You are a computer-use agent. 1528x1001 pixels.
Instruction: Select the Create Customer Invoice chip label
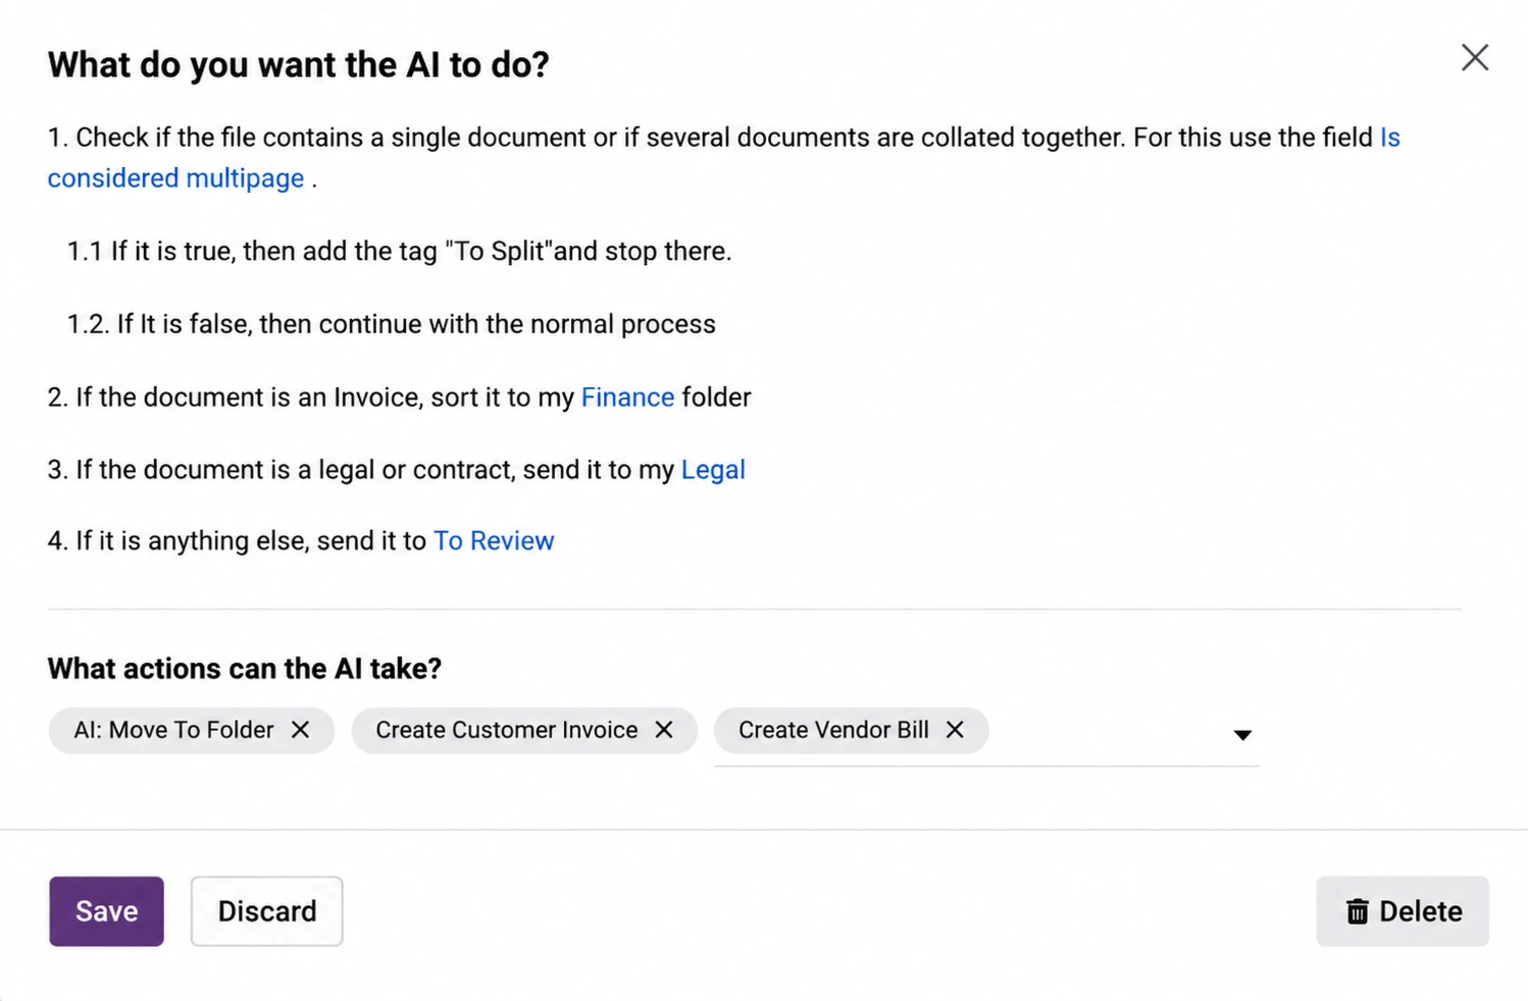point(507,730)
